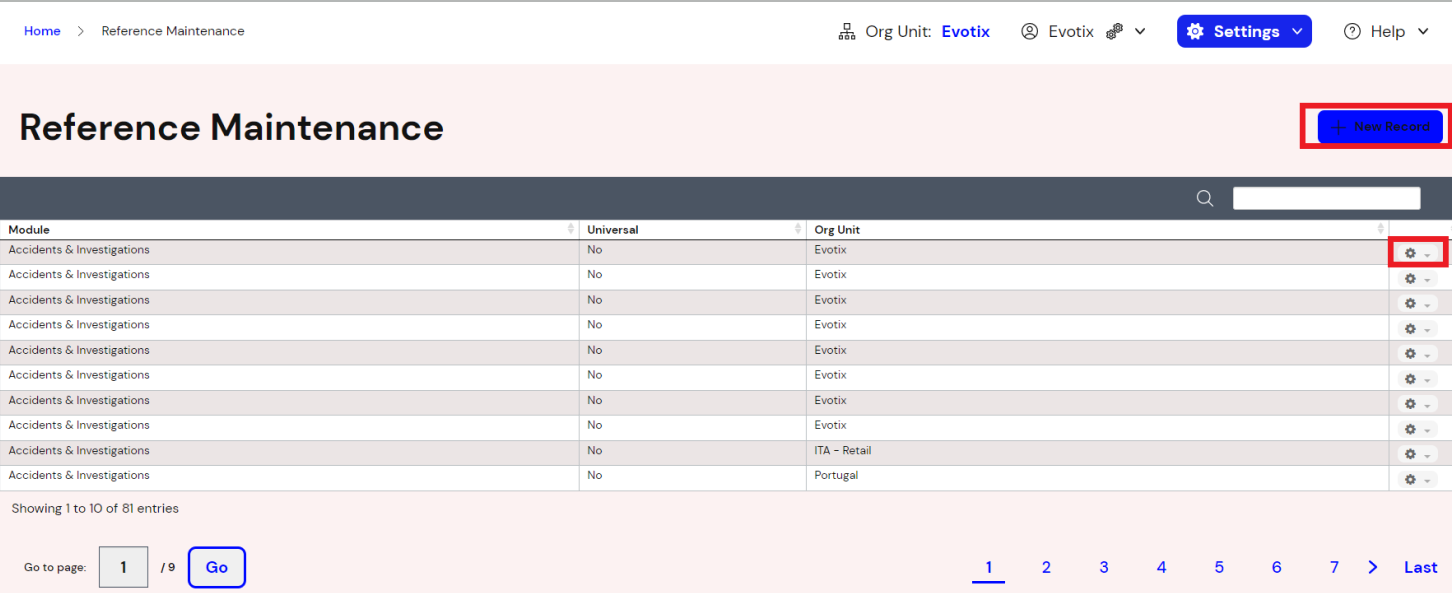Jump to page 5 in pagination

click(1219, 567)
